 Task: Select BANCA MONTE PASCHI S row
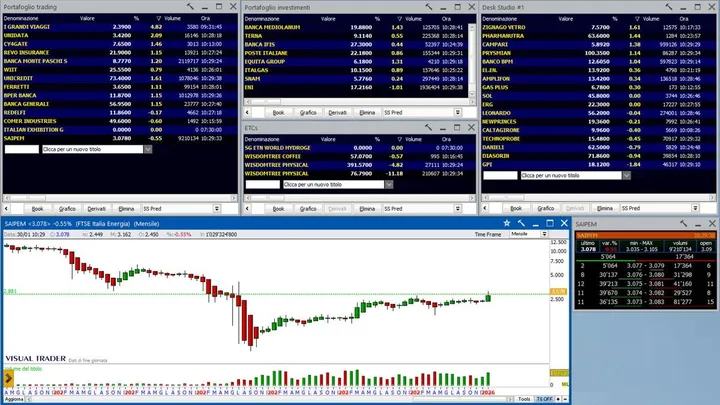point(120,61)
